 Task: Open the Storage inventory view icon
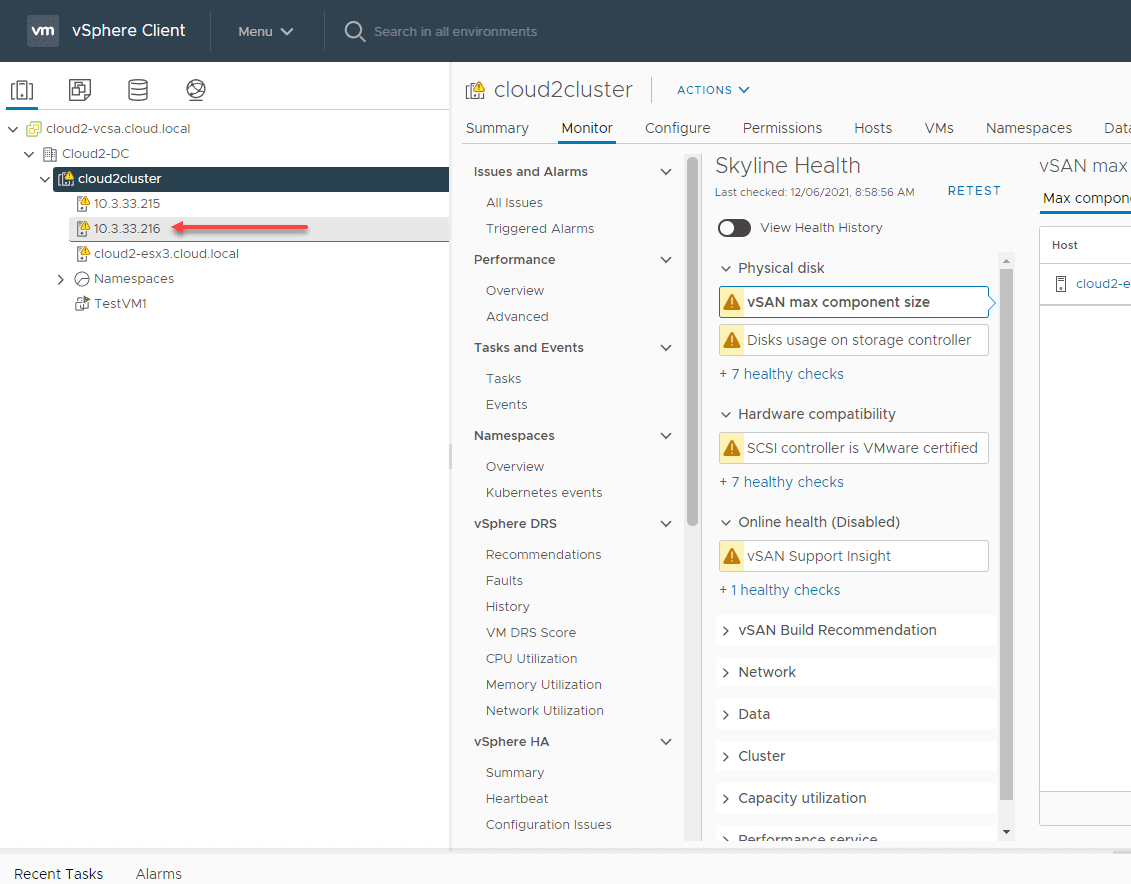pyautogui.click(x=138, y=90)
